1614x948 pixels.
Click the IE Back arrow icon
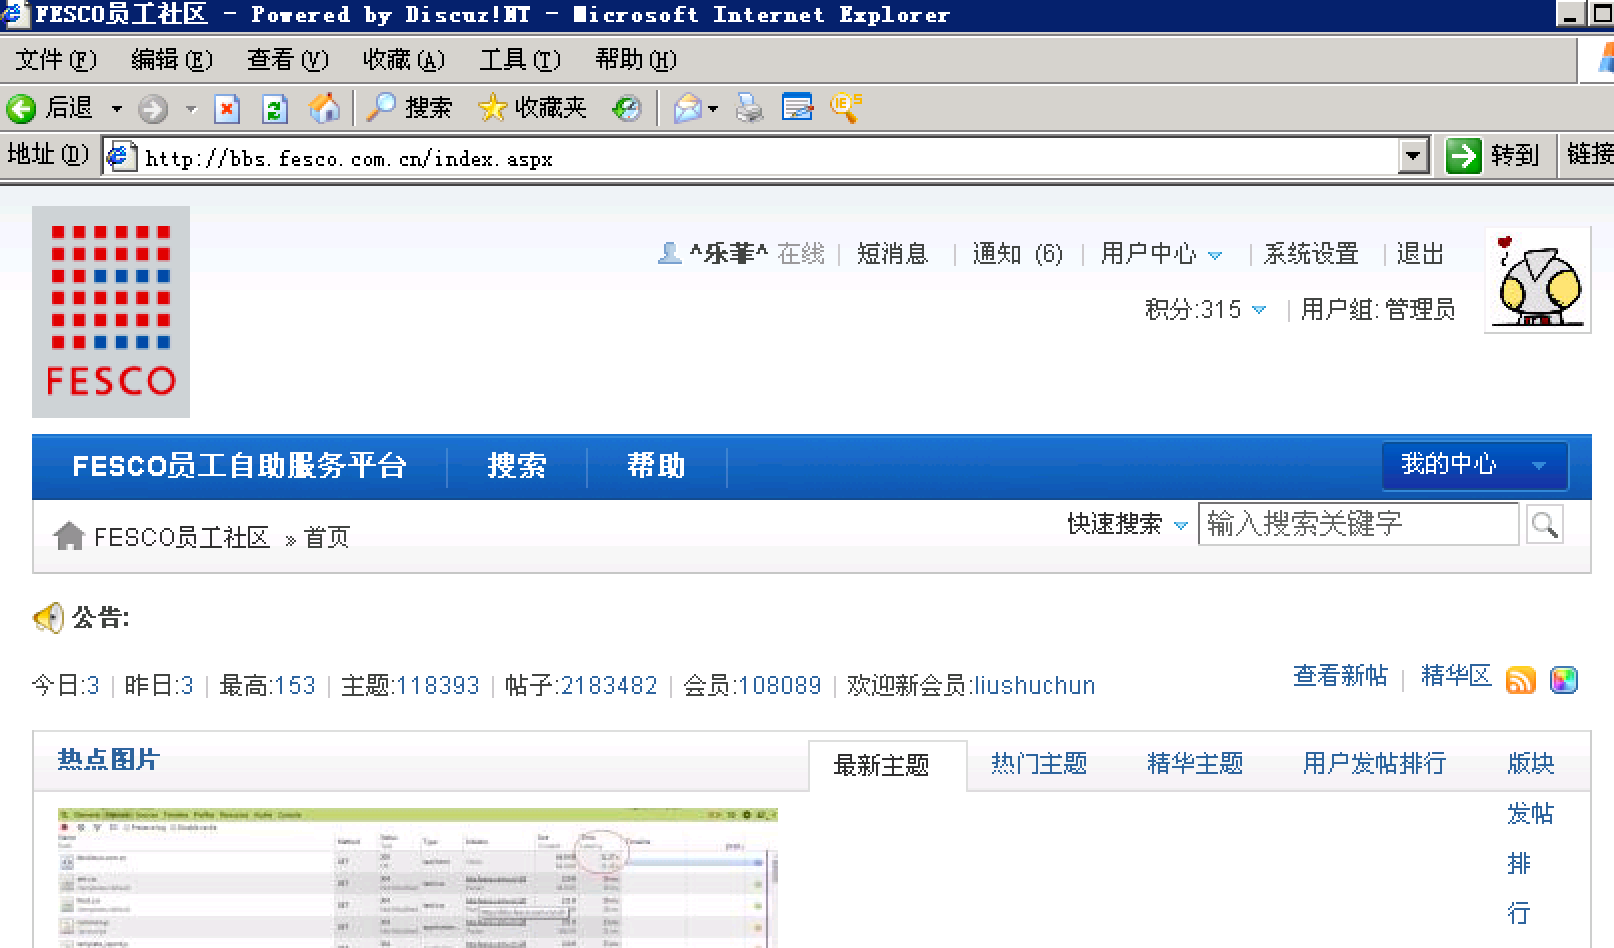[x=21, y=108]
